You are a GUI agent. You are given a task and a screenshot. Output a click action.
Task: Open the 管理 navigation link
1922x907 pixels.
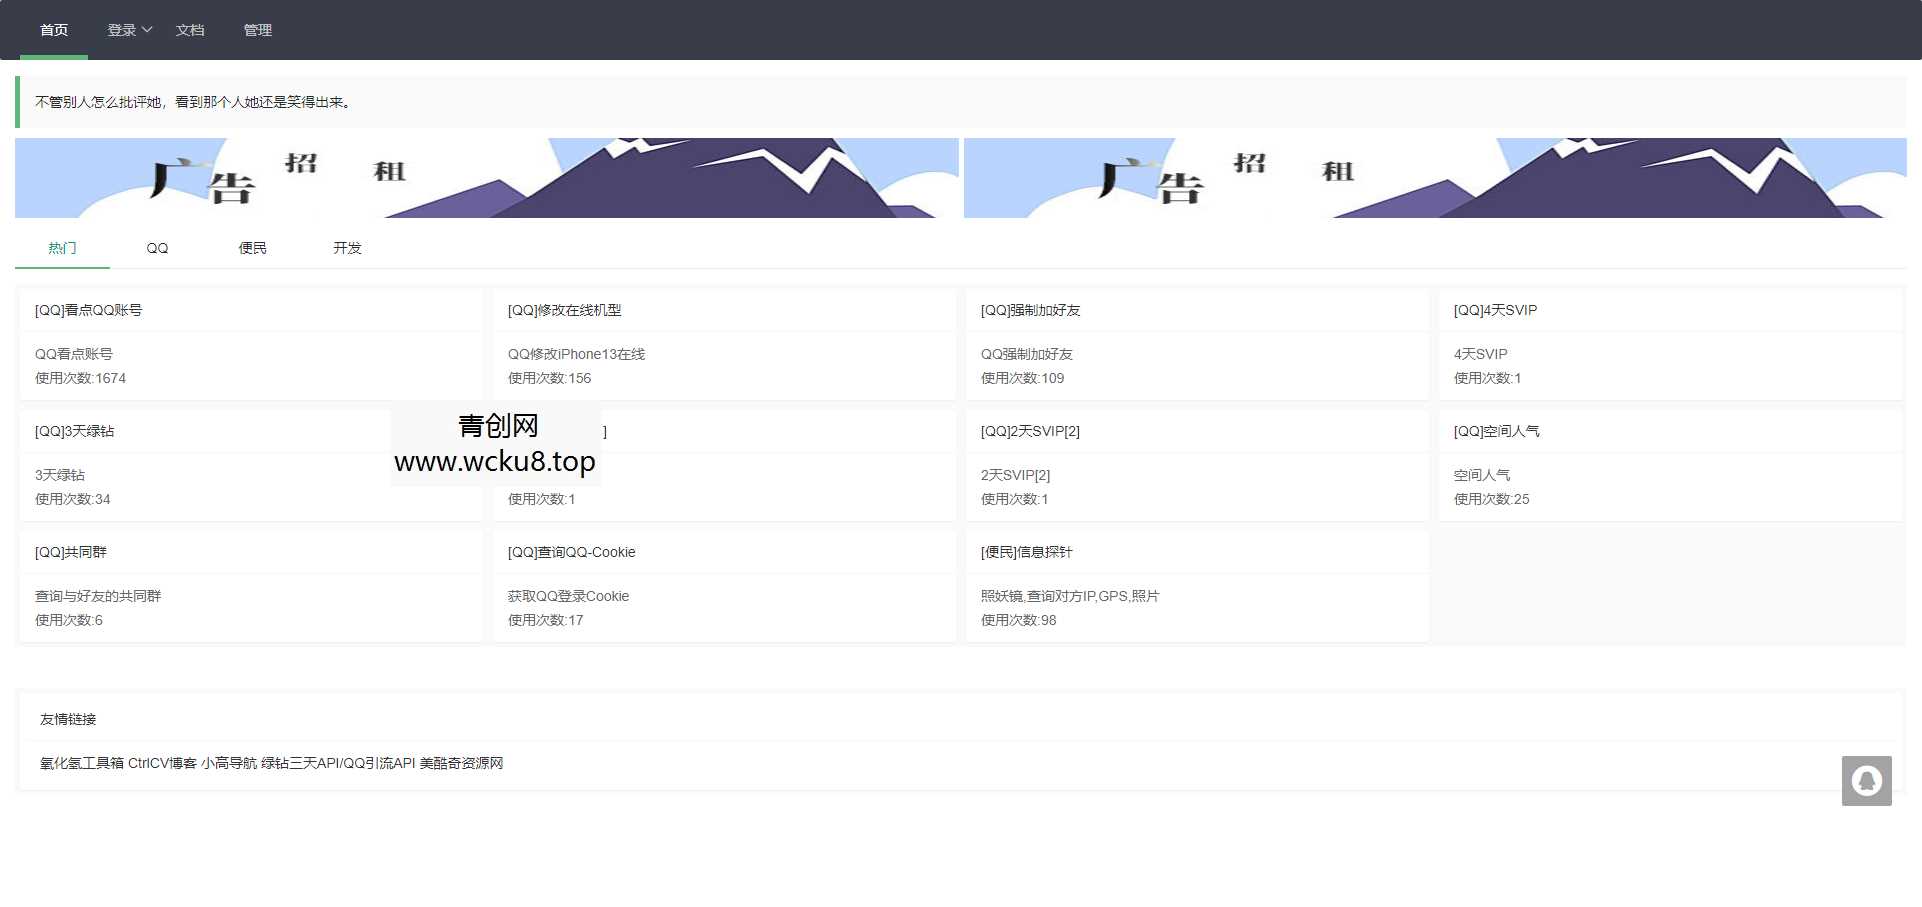pos(257,30)
